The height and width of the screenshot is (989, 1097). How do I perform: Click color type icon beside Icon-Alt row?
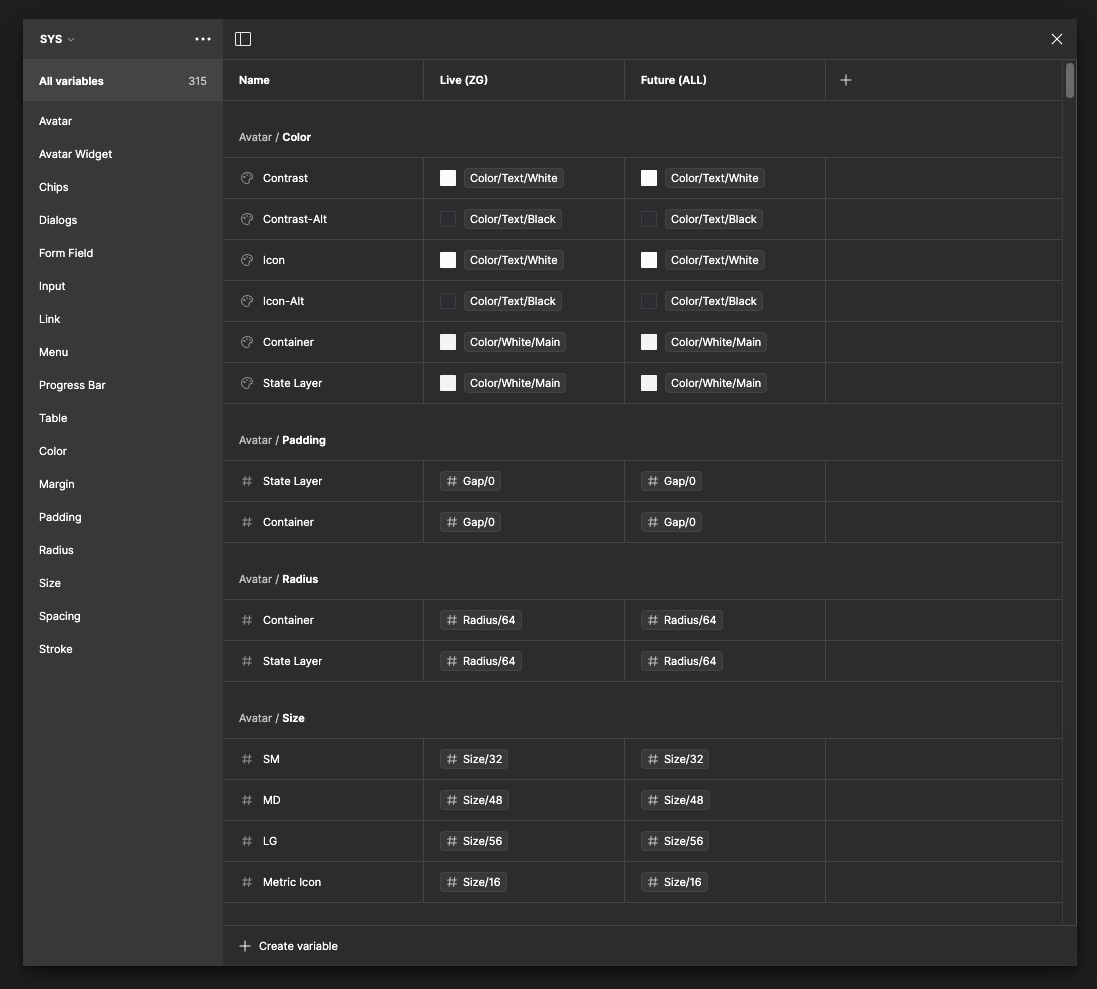click(247, 301)
